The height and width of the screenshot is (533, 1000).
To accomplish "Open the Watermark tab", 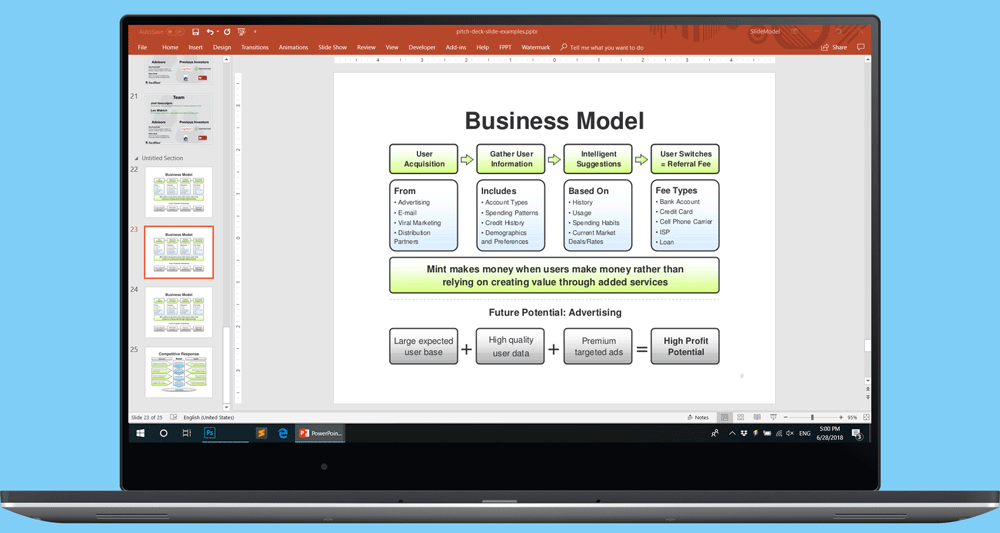I will (x=536, y=47).
